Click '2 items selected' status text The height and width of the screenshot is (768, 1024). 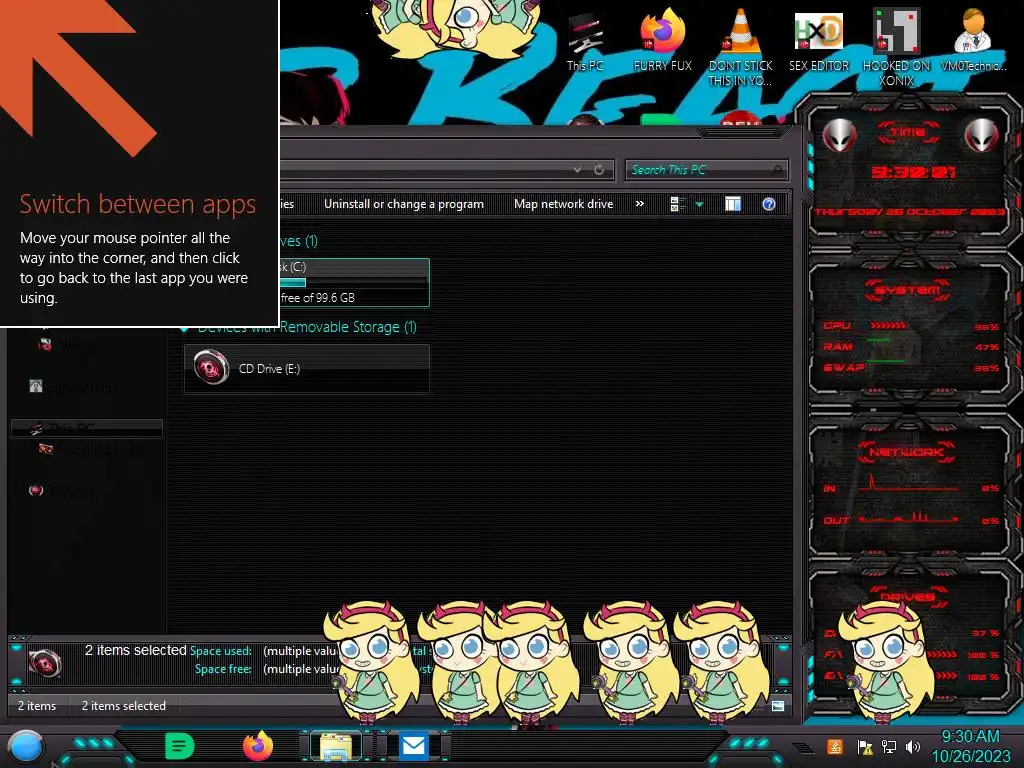point(123,706)
